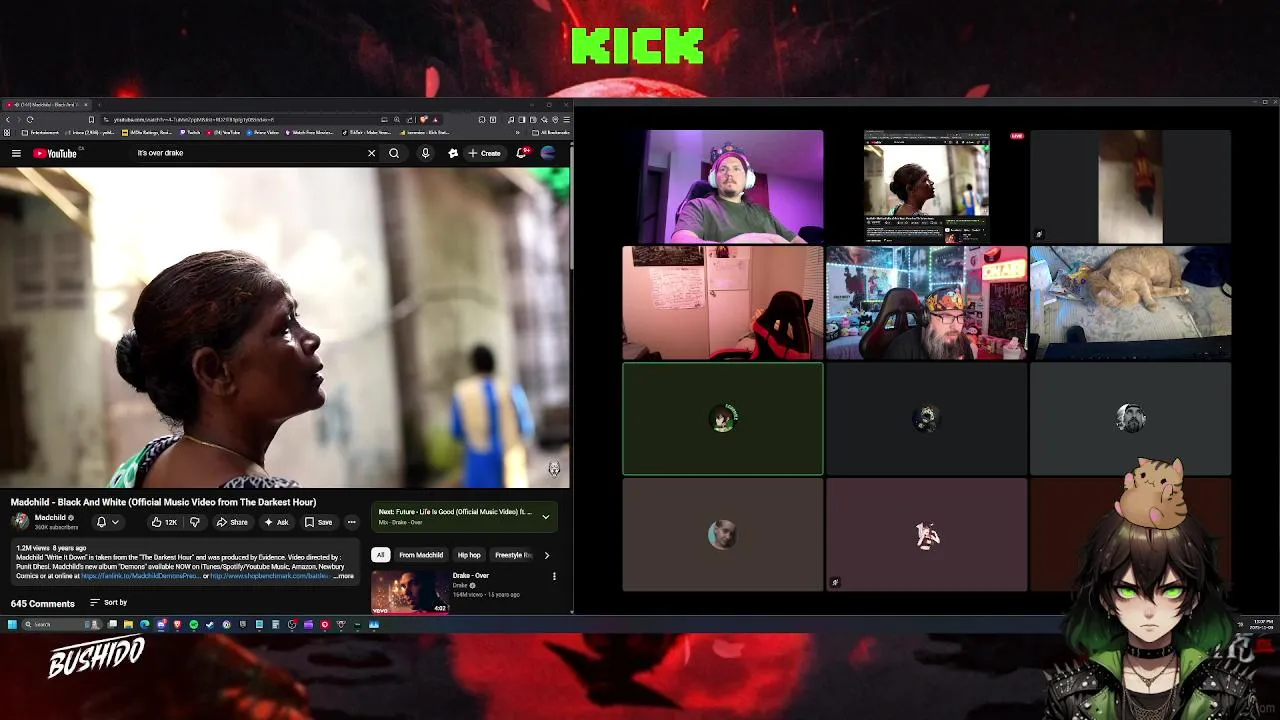Click the Ask button under the video
This screenshot has width=1280, height=720.
point(276,521)
